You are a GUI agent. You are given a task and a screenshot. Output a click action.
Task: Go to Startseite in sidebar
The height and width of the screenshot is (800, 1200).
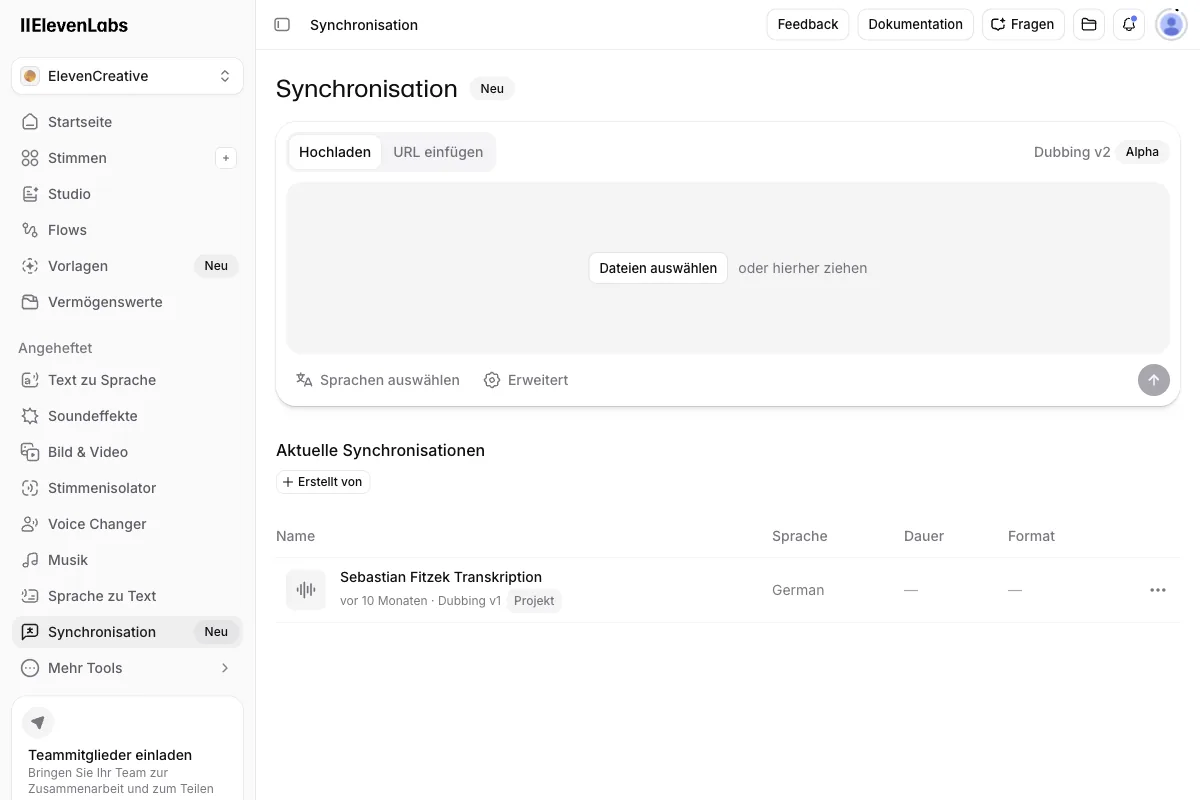[127, 122]
